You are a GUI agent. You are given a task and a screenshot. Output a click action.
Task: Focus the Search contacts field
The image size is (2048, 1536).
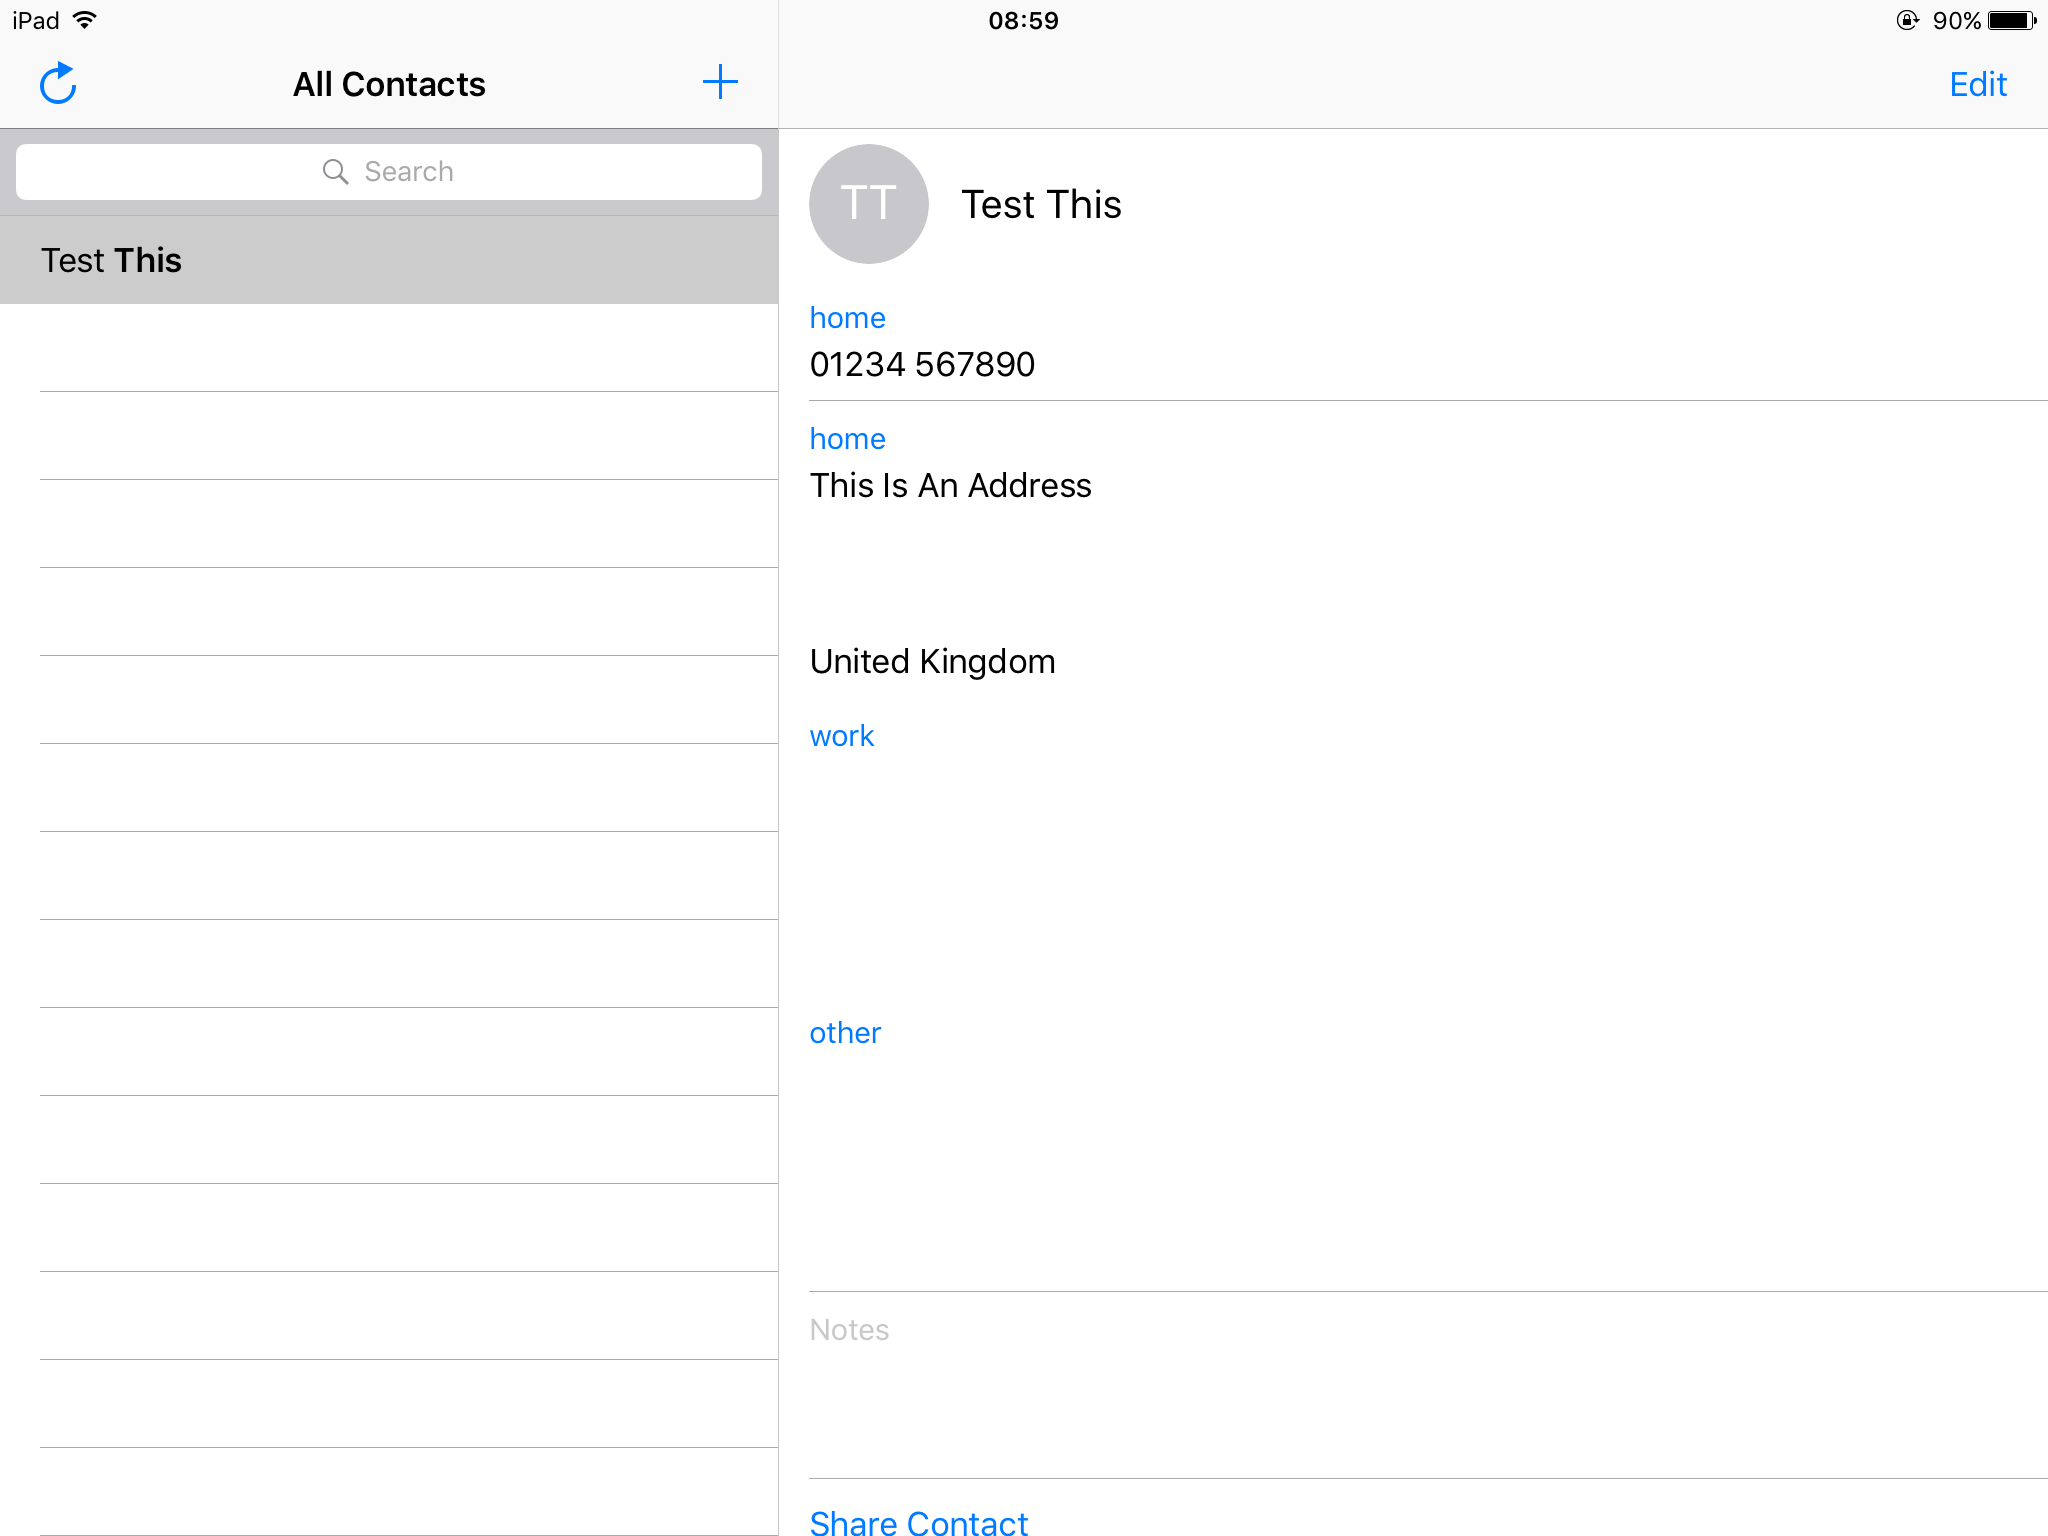tap(389, 172)
